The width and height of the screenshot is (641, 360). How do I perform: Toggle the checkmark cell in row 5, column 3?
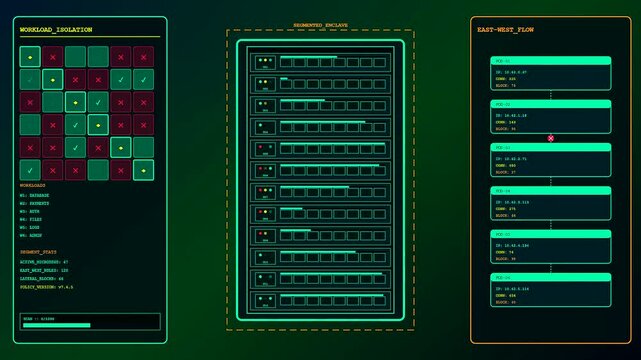[75, 148]
